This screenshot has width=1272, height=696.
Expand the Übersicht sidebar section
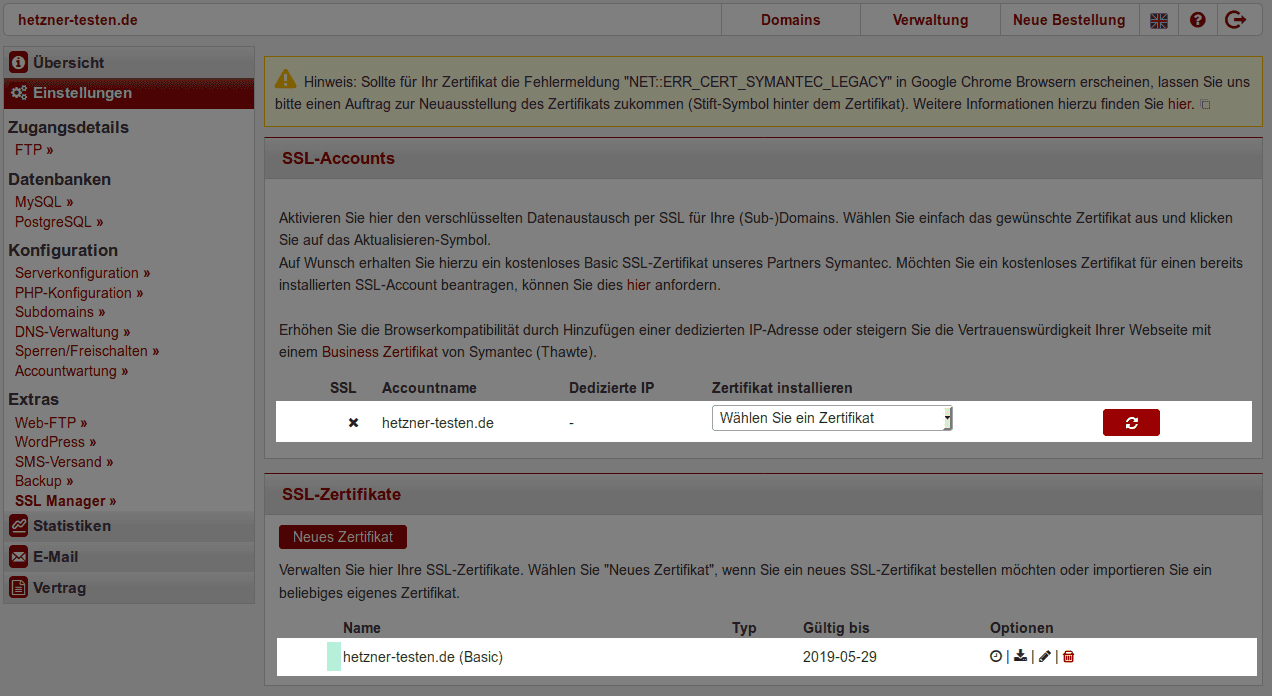point(129,62)
